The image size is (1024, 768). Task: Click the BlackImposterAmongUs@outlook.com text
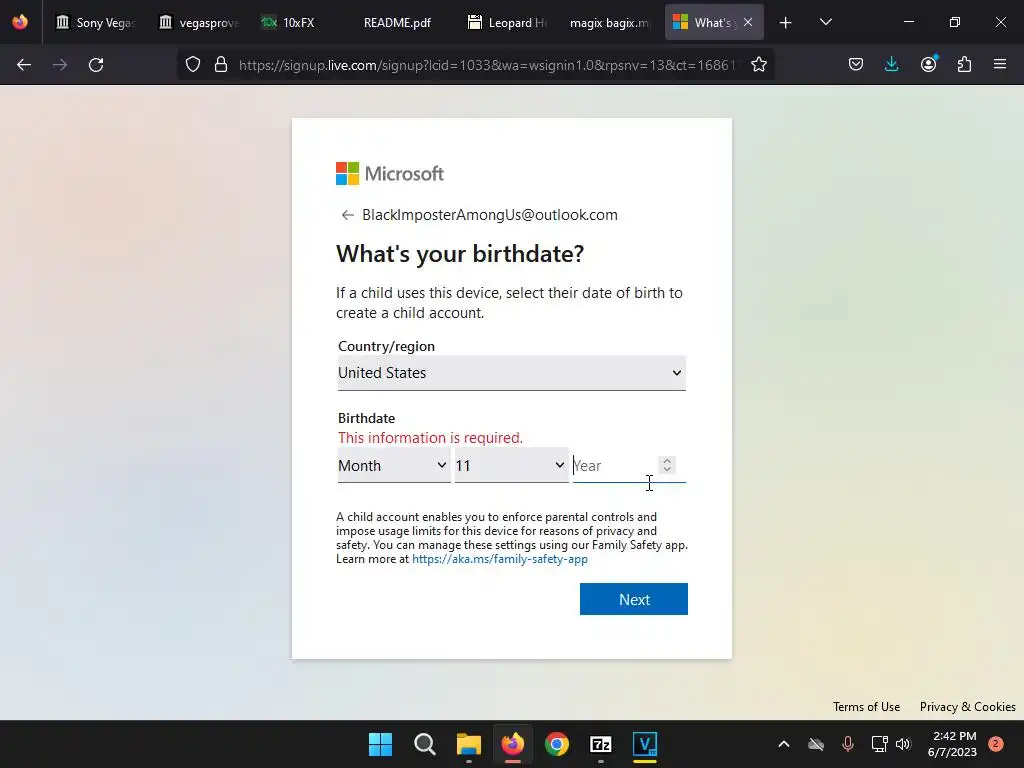click(490, 215)
